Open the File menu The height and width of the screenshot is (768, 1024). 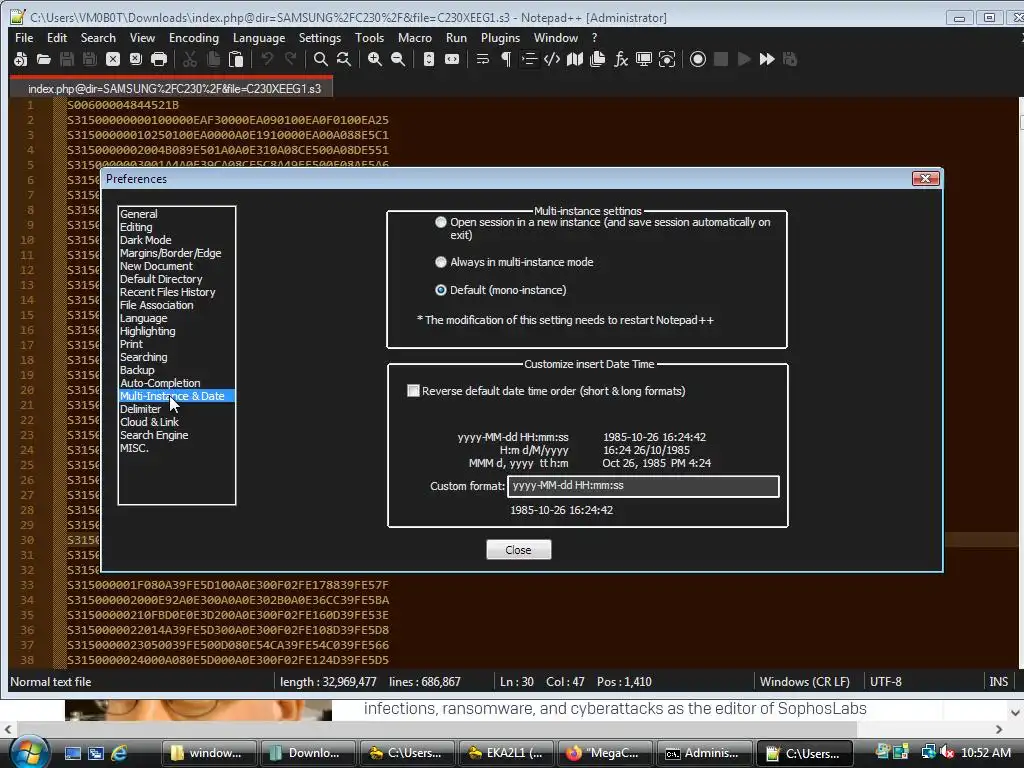point(24,38)
